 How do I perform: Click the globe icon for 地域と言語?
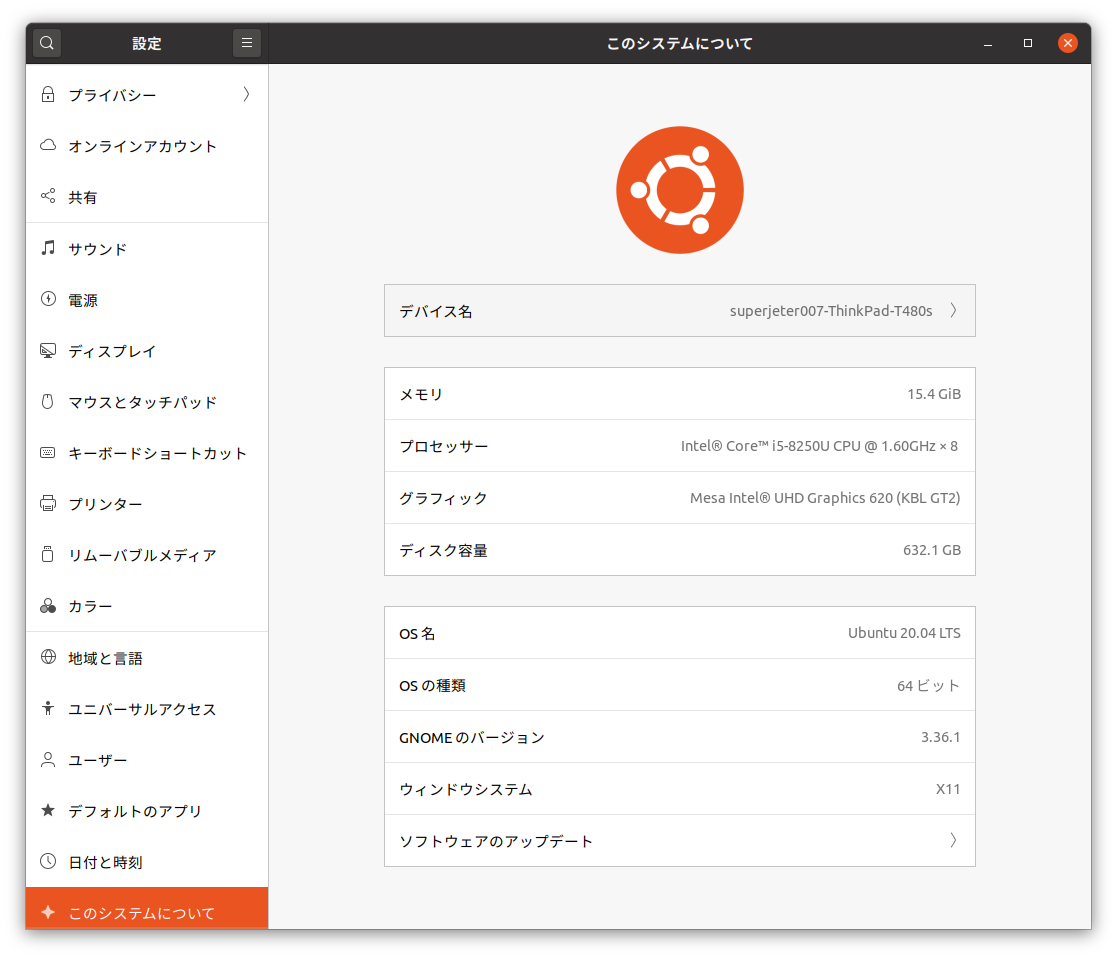tap(48, 657)
